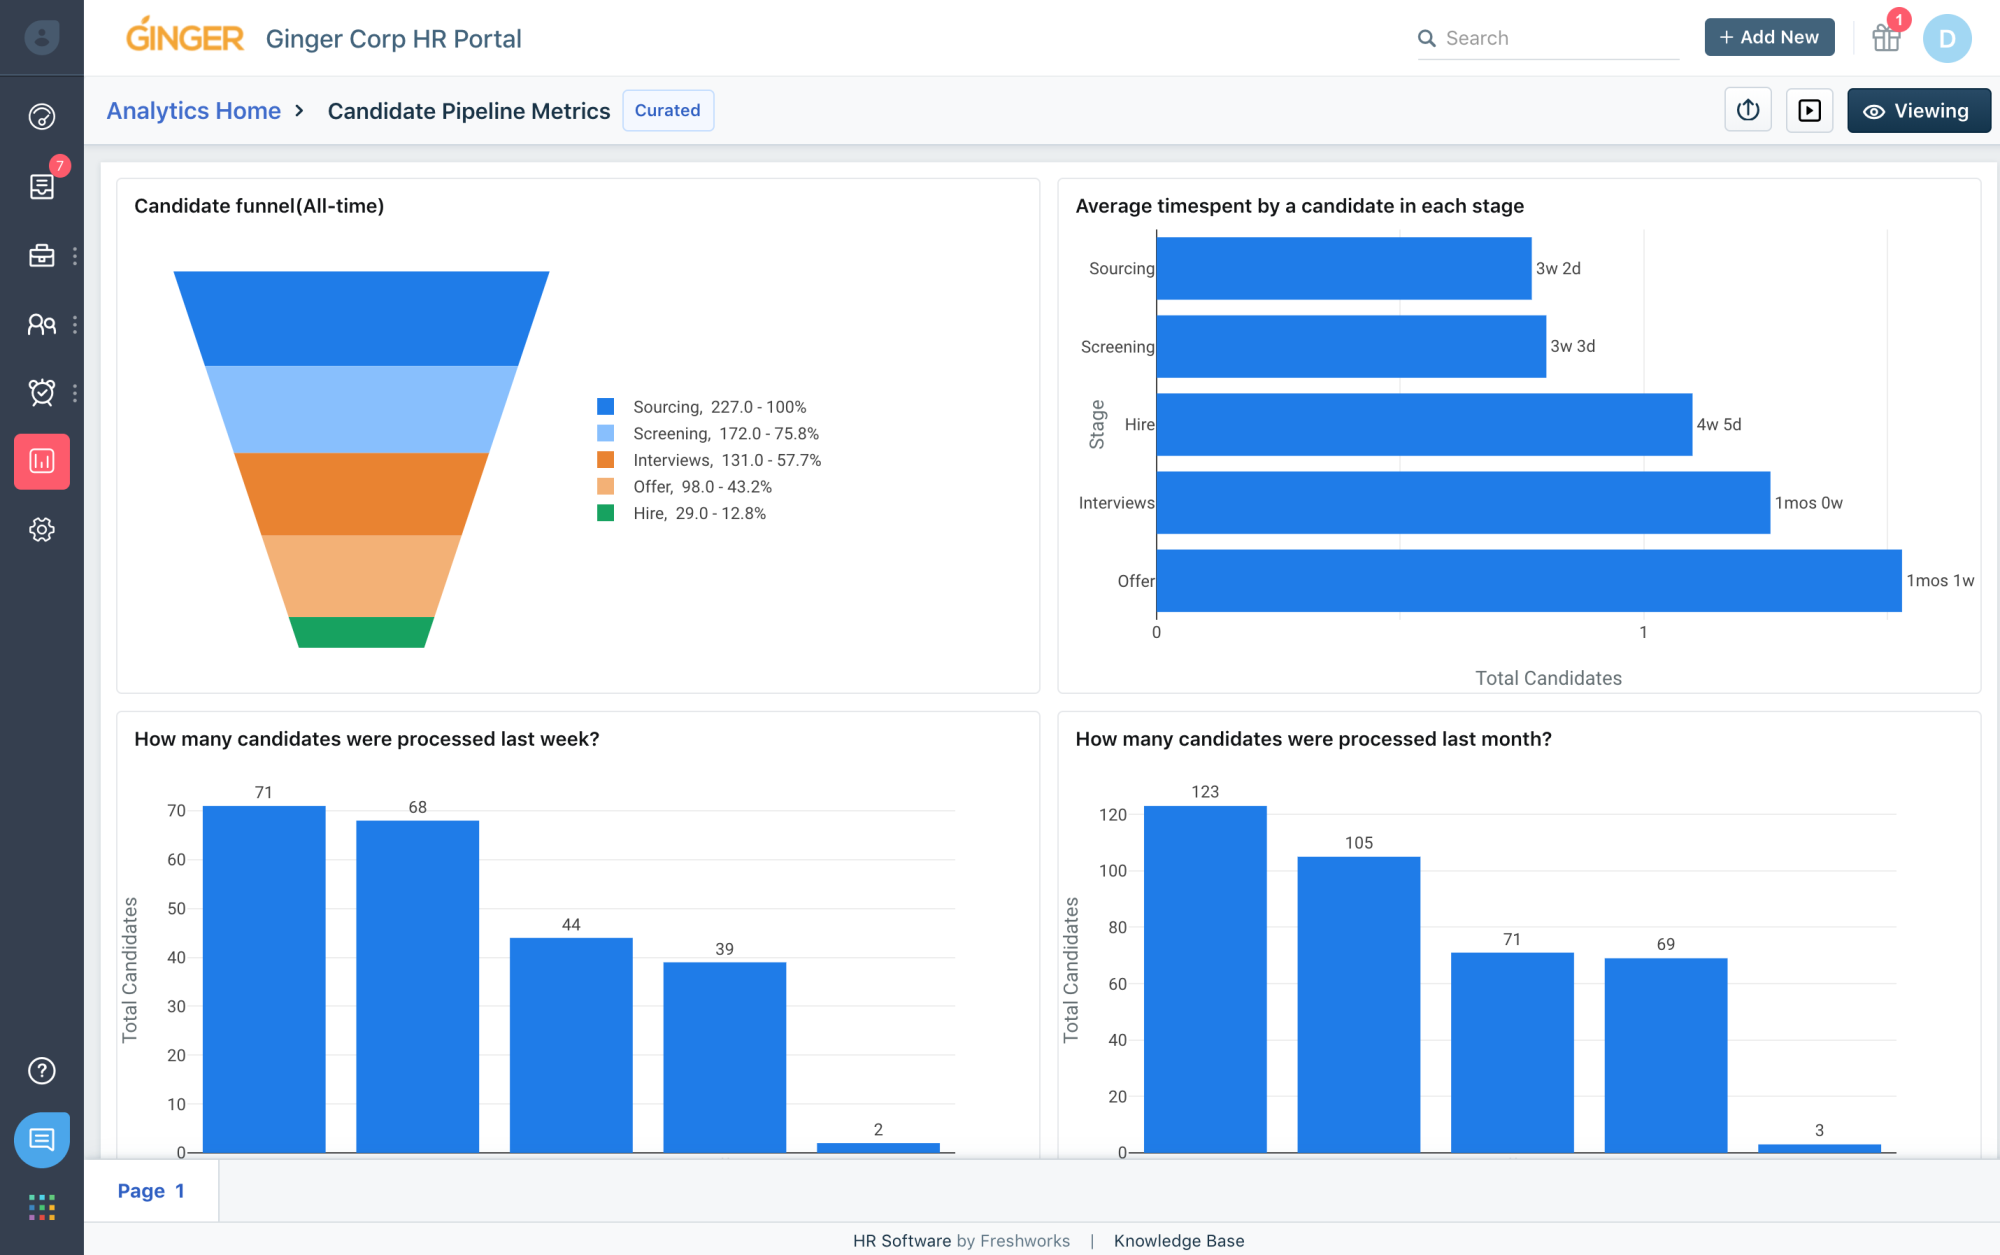
Task: Open the user profile avatar in sidebar top
Action: click(x=41, y=38)
